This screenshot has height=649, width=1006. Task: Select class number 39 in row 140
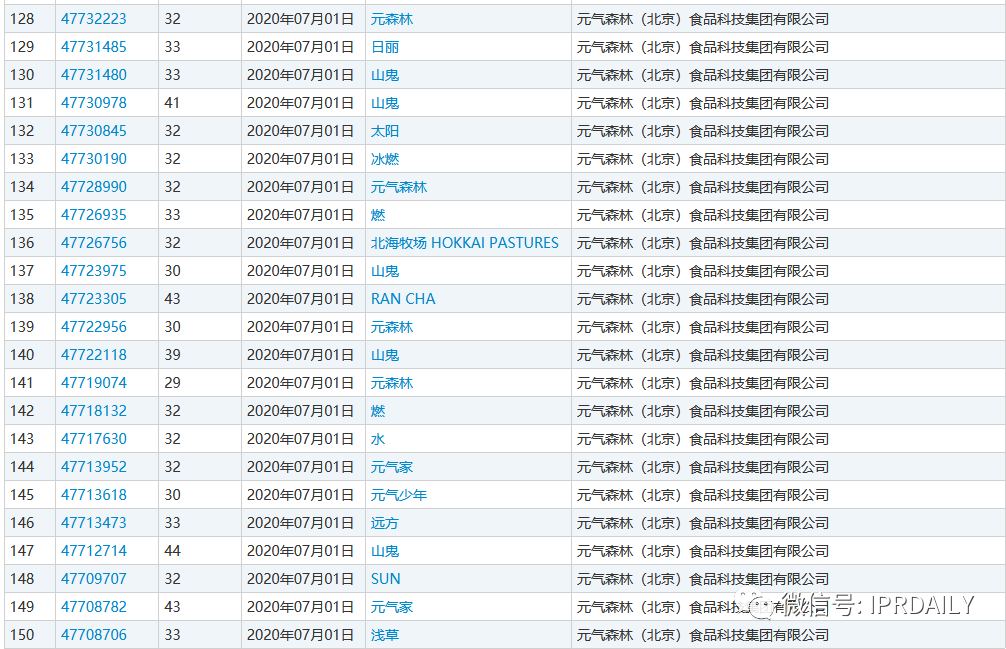tap(172, 355)
